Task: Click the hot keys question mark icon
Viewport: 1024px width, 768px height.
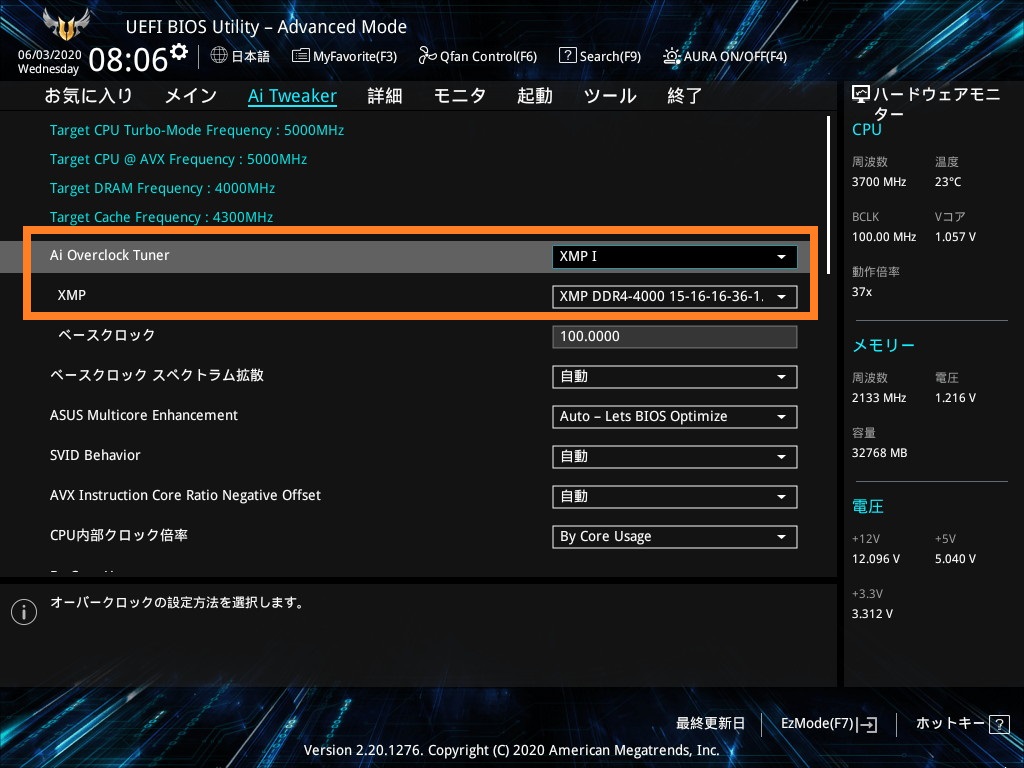Action: (999, 724)
